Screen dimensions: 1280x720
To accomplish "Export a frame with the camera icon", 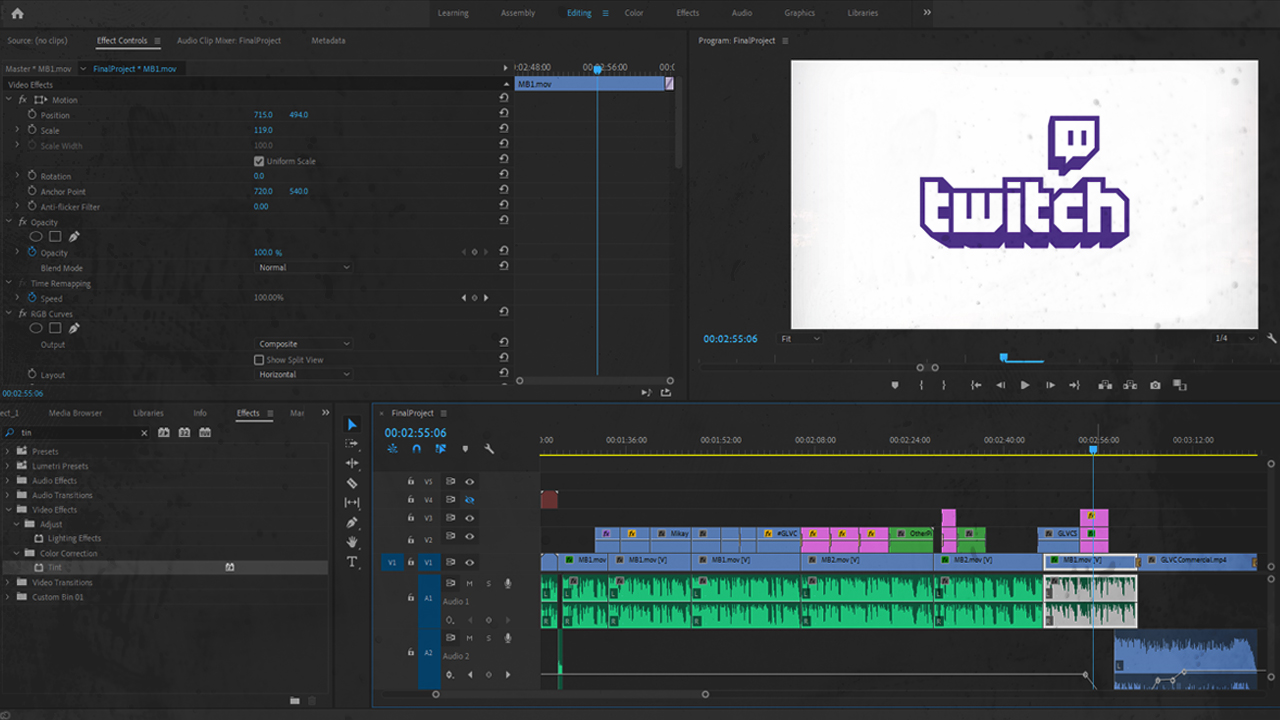I will (1155, 385).
